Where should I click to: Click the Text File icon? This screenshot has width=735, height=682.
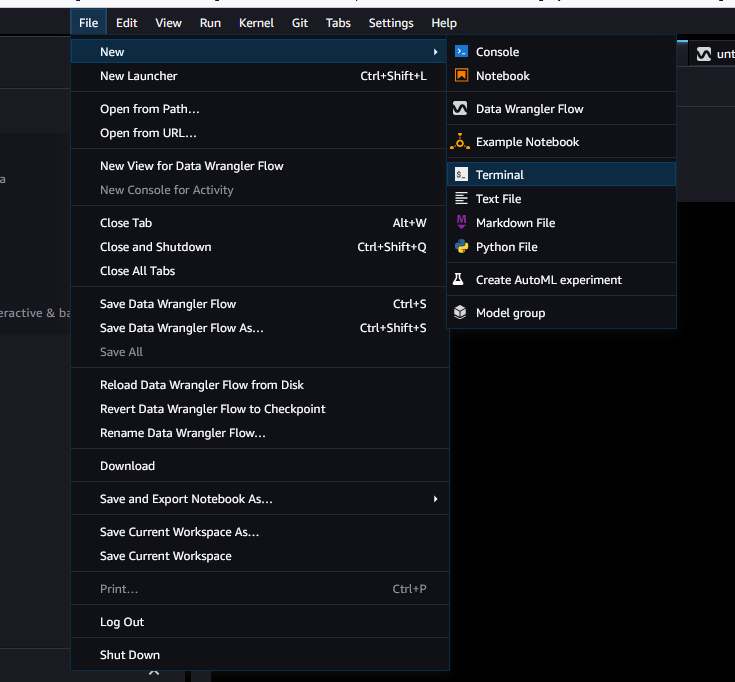pos(461,199)
